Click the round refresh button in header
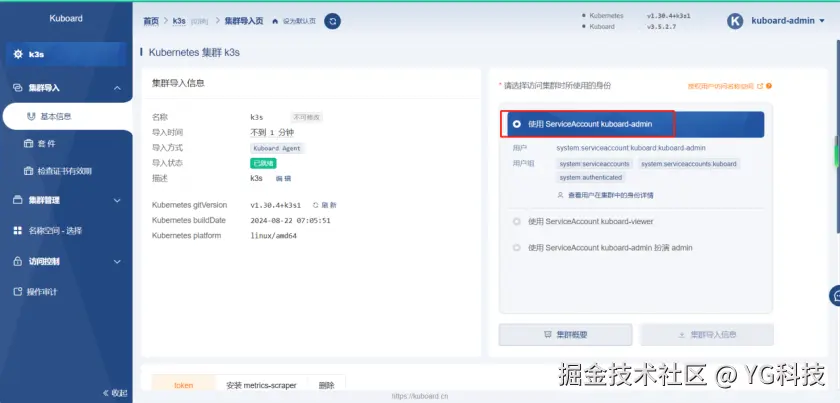Image resolution: width=840 pixels, height=403 pixels. point(332,21)
